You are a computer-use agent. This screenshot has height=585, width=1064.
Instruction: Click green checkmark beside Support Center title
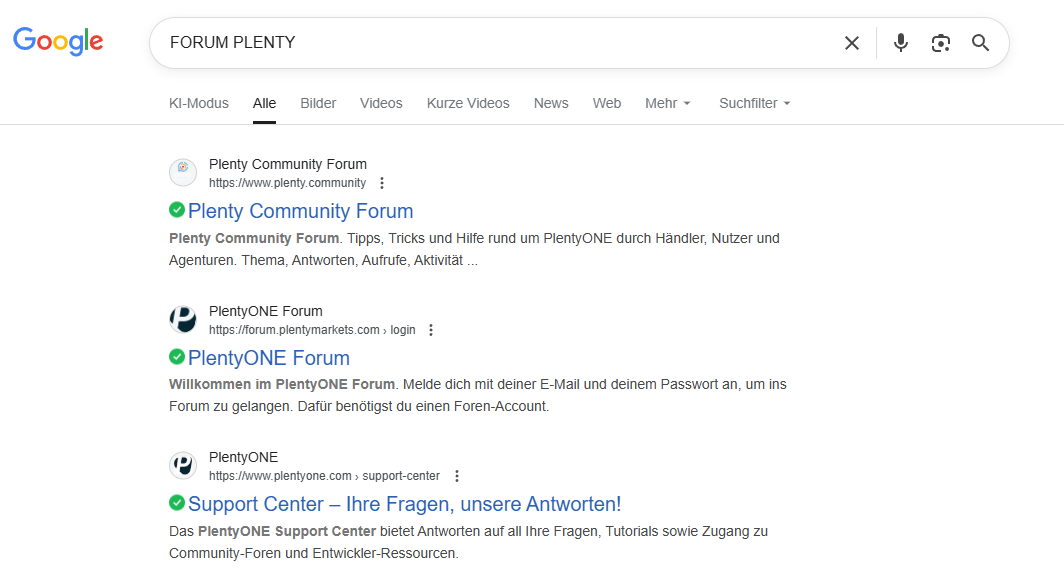pyautogui.click(x=177, y=503)
